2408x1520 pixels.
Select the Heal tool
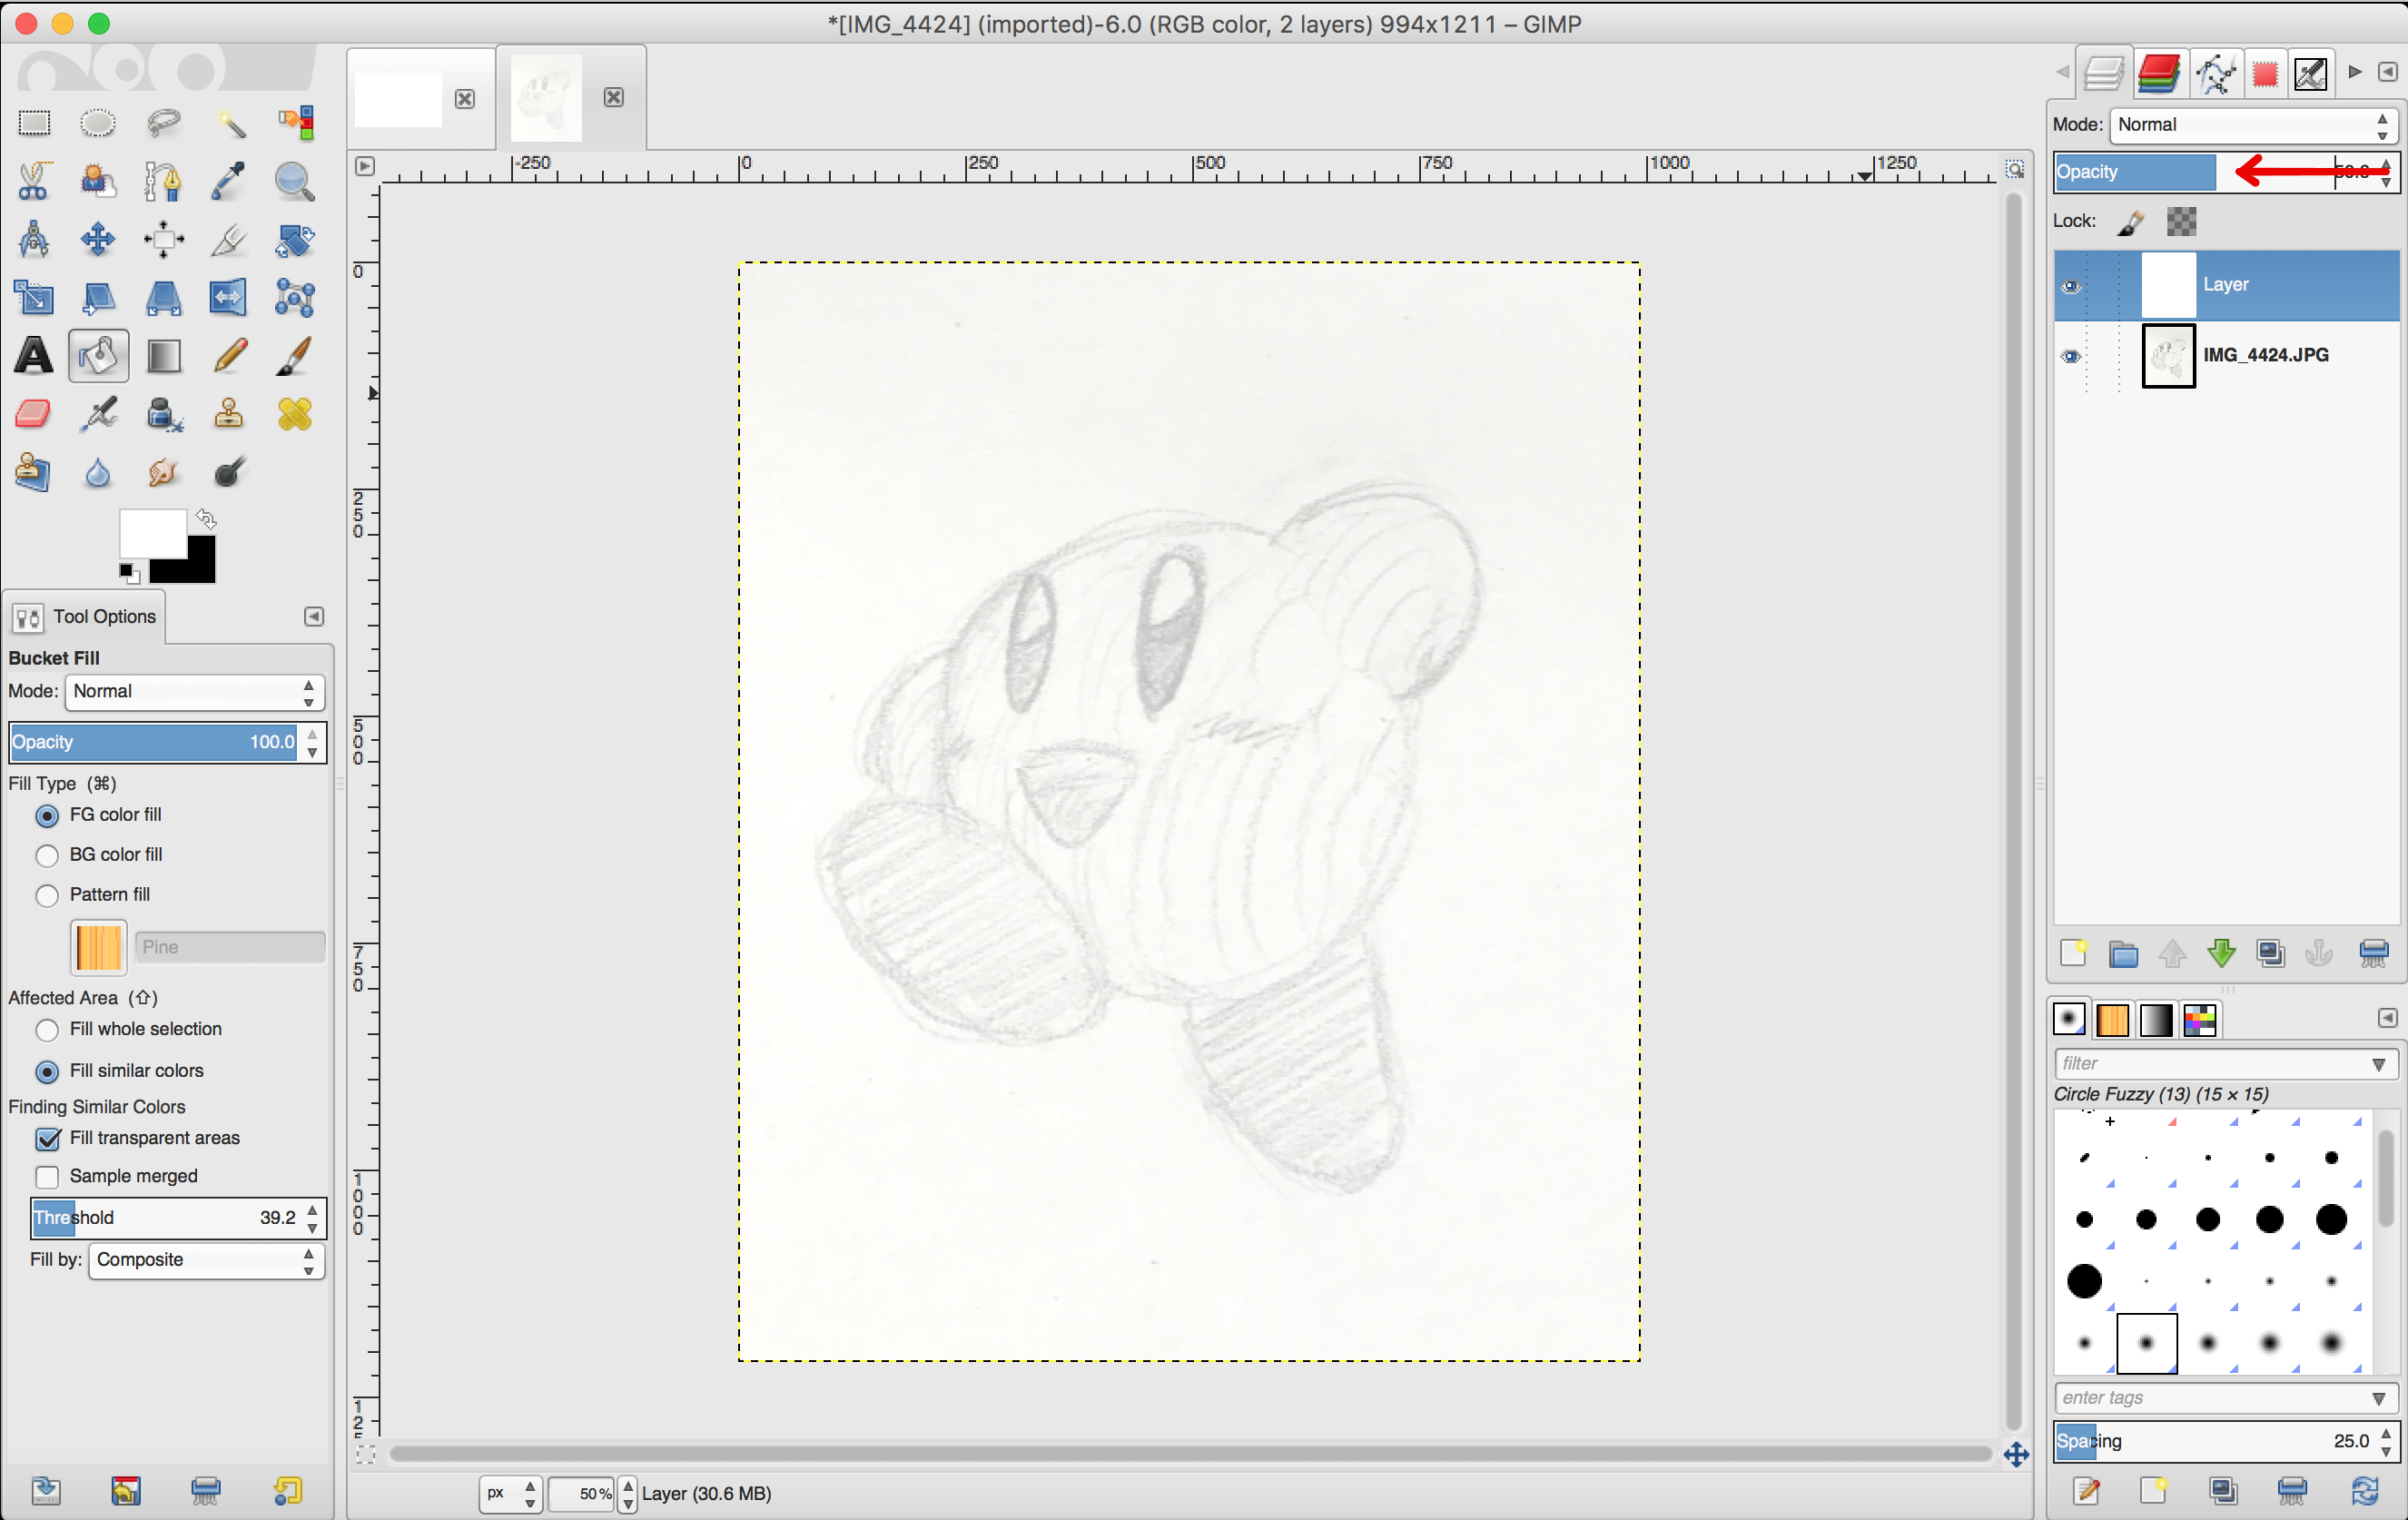pos(294,413)
